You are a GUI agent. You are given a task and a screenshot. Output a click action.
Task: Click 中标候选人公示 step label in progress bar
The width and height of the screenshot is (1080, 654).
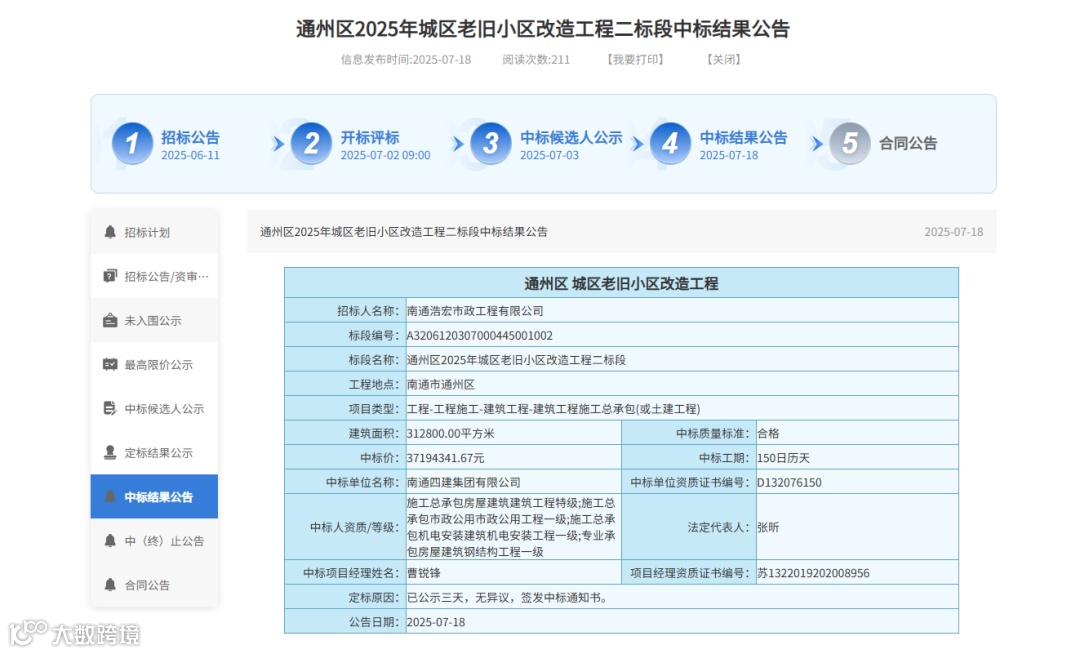pos(571,137)
